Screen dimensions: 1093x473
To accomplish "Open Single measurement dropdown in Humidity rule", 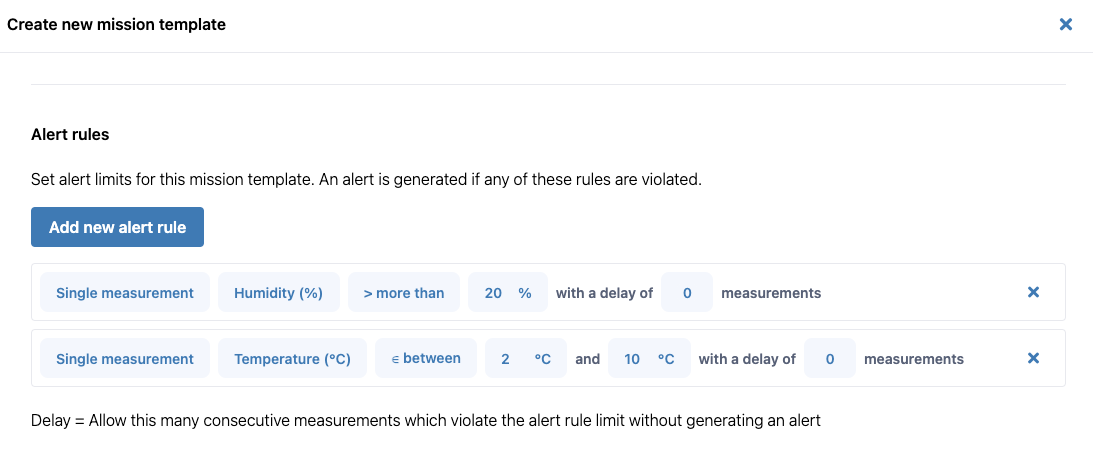I will 125,293.
